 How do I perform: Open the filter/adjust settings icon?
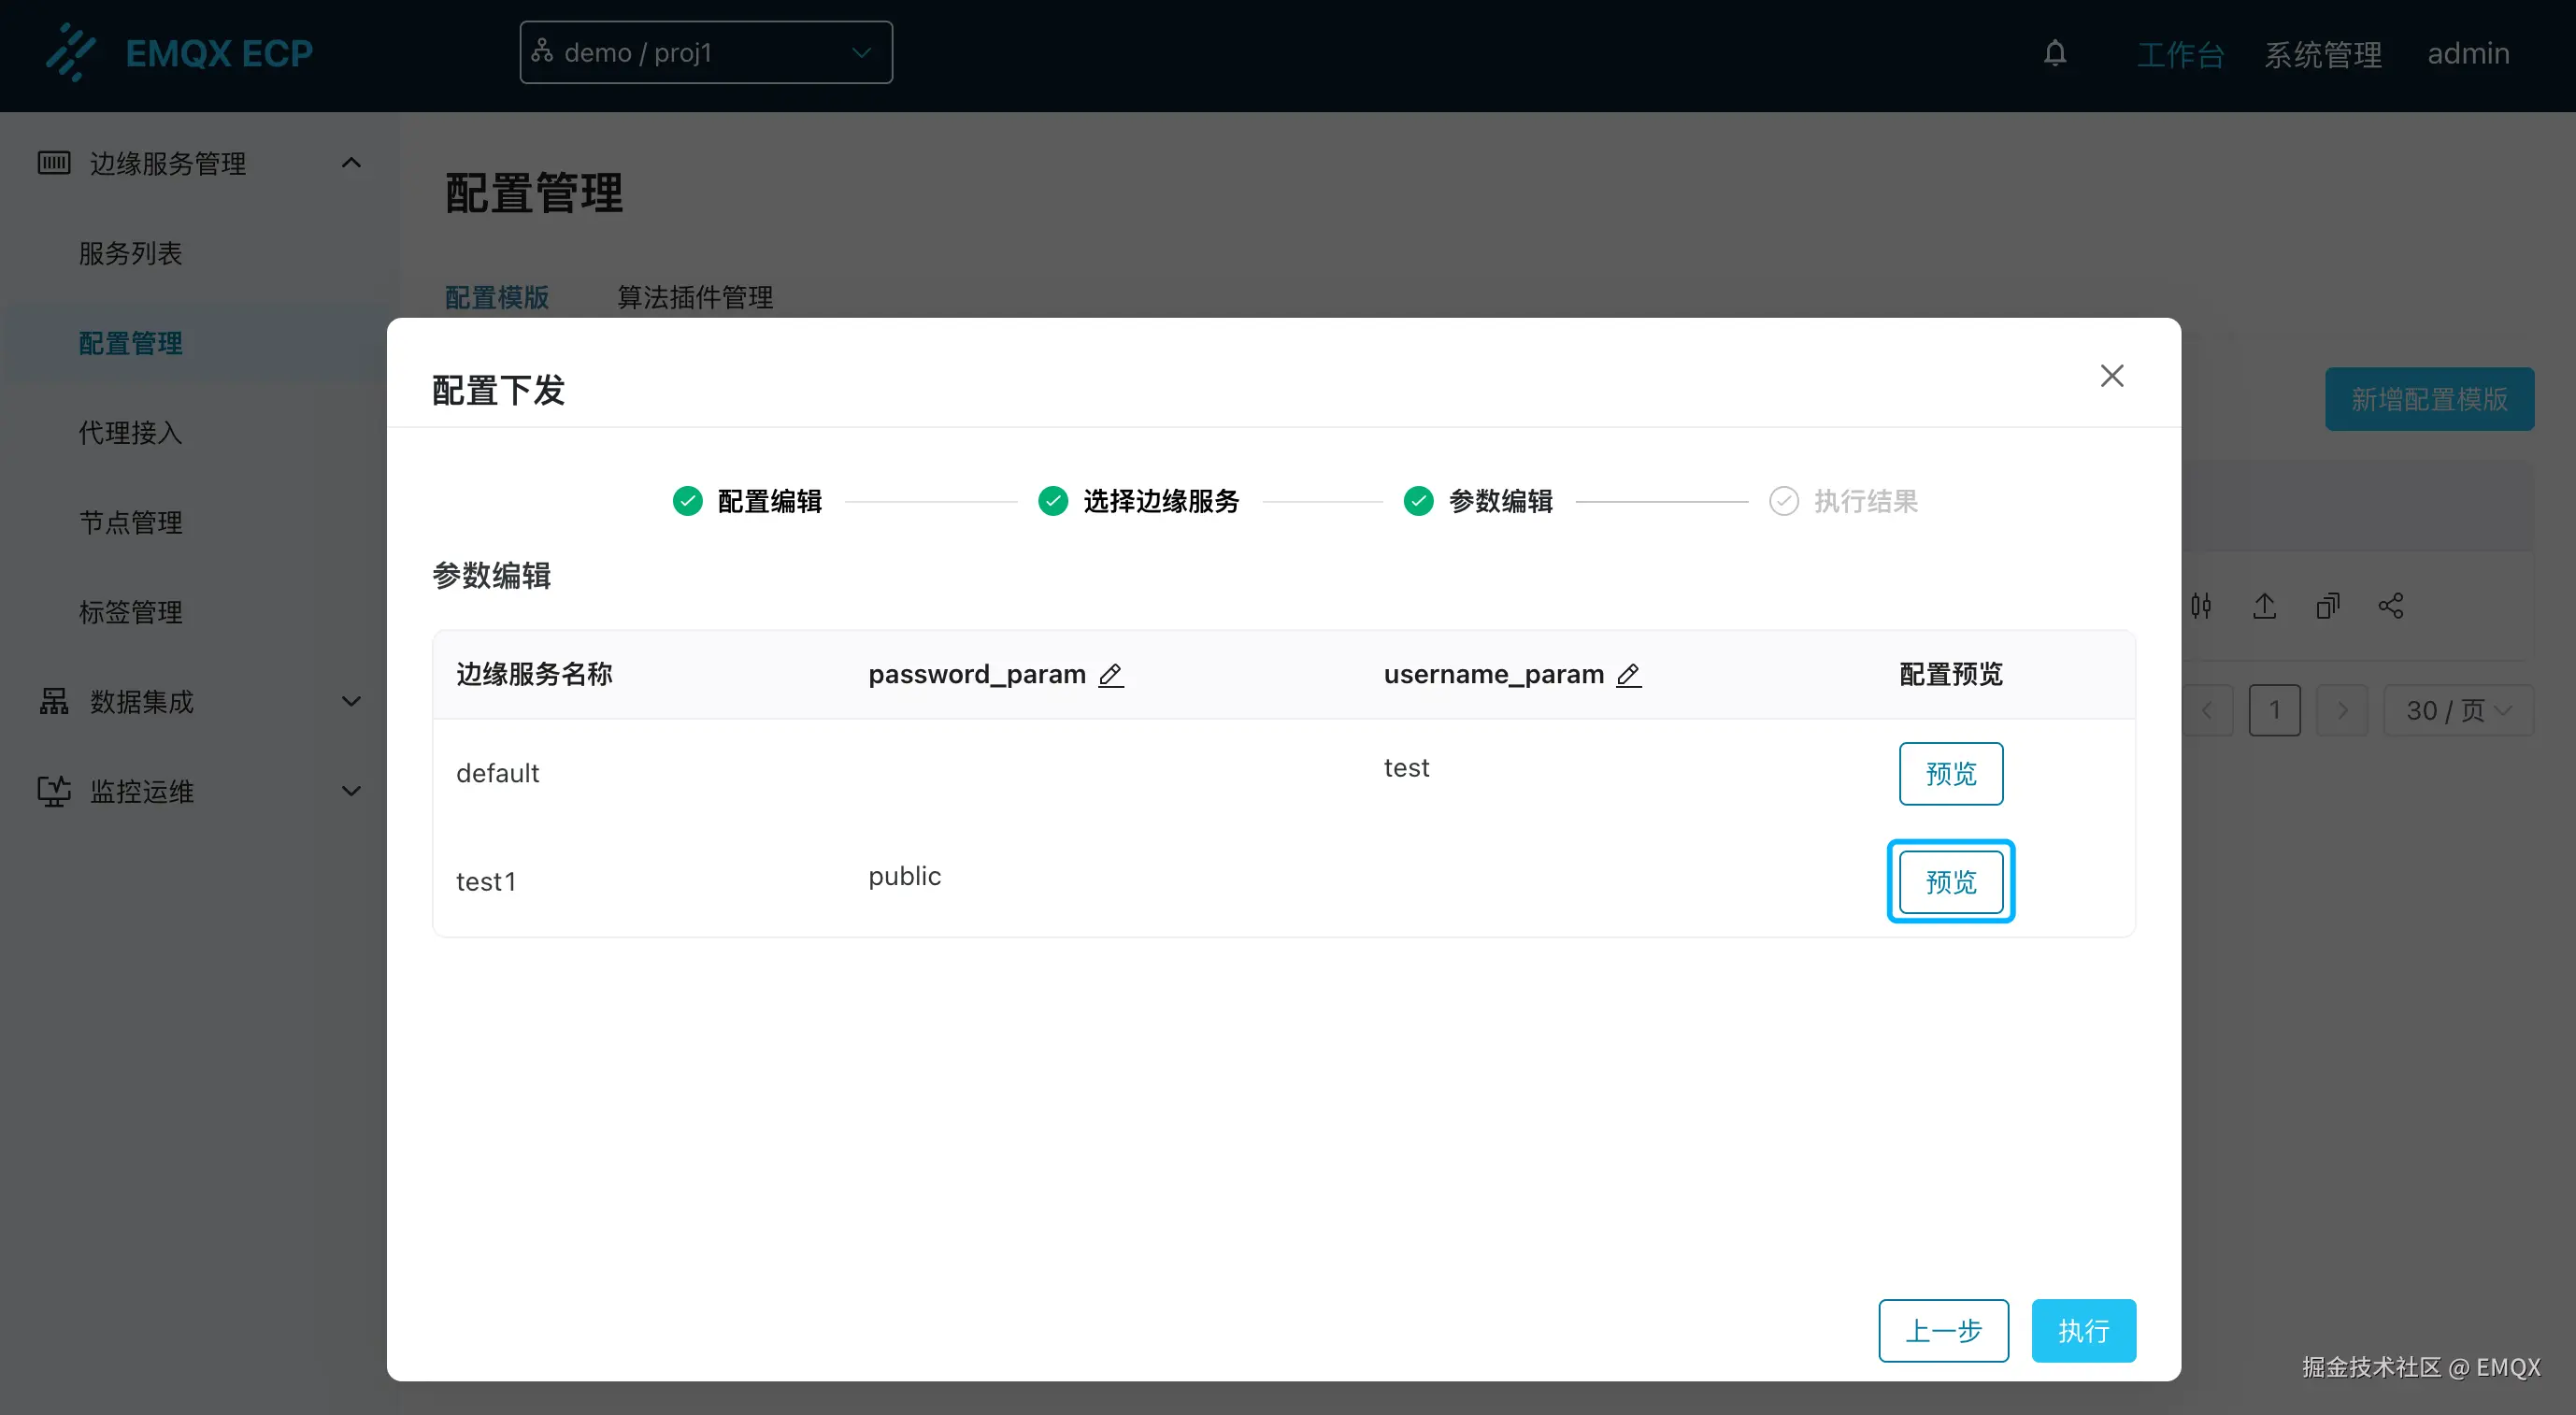tap(2201, 605)
